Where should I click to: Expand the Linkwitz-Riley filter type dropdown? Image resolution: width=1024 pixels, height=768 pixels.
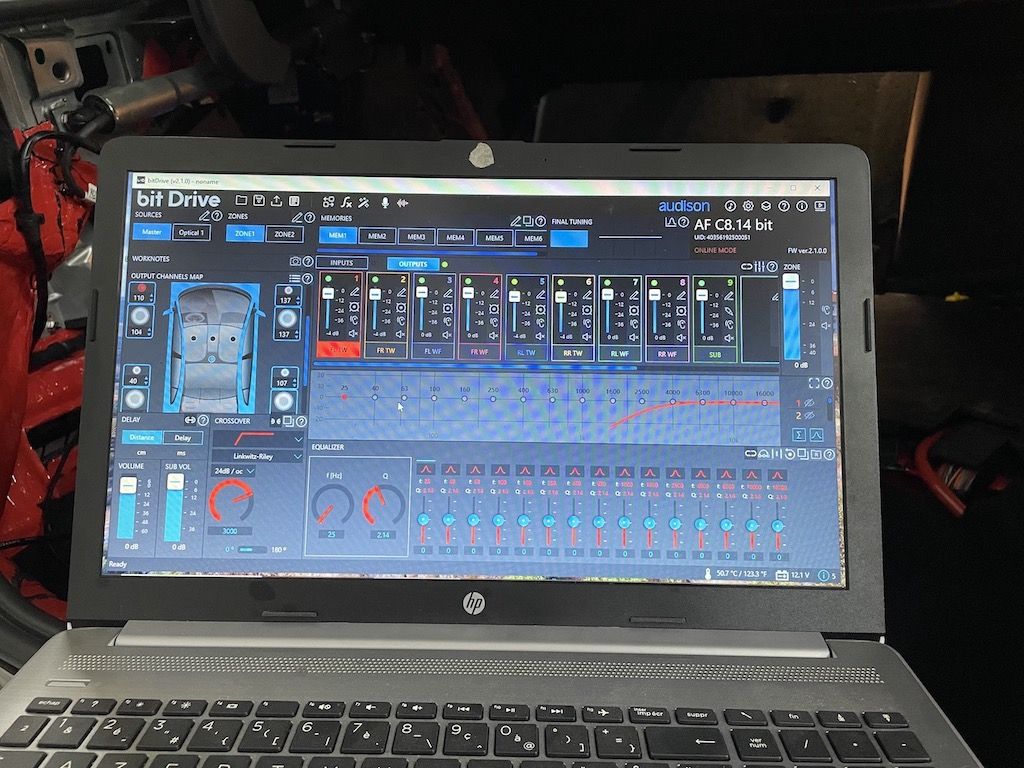click(257, 456)
